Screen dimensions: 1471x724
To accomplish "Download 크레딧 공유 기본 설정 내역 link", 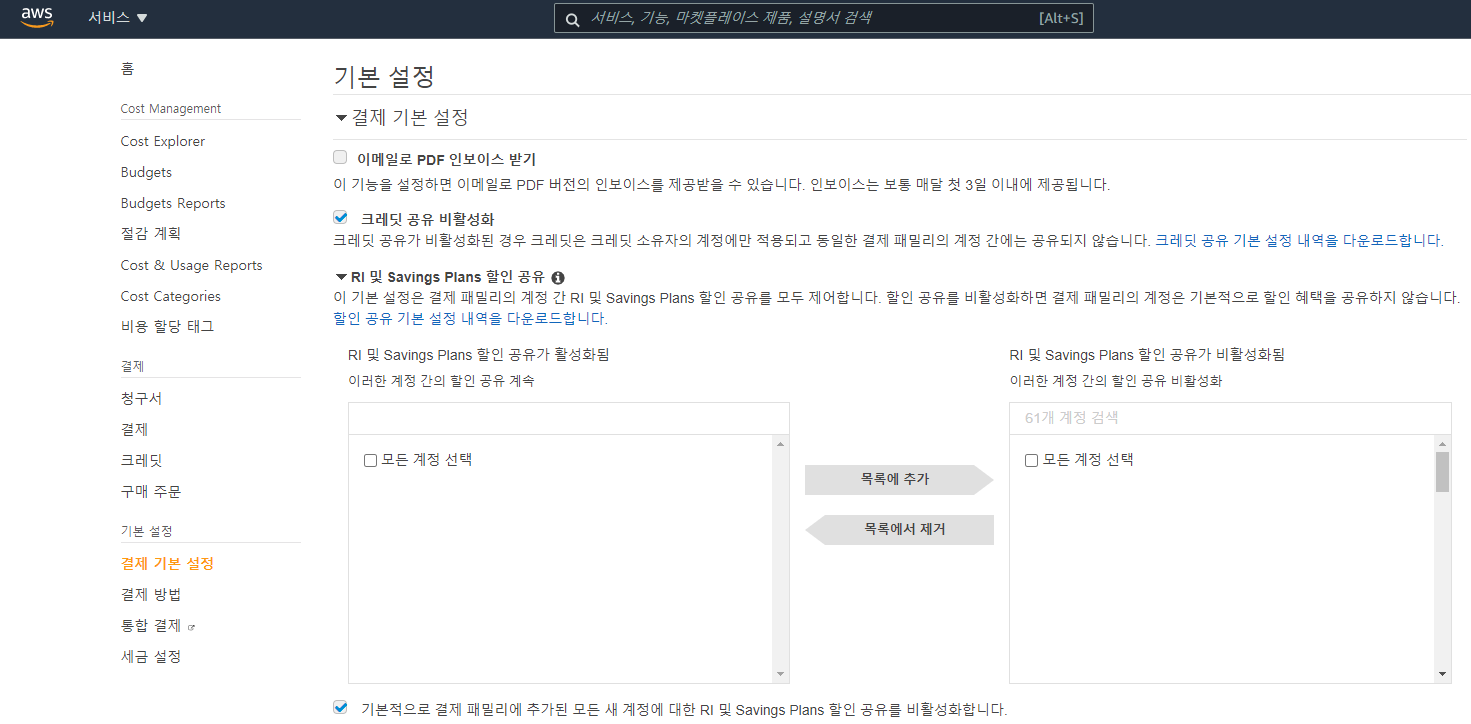I will tap(1299, 240).
